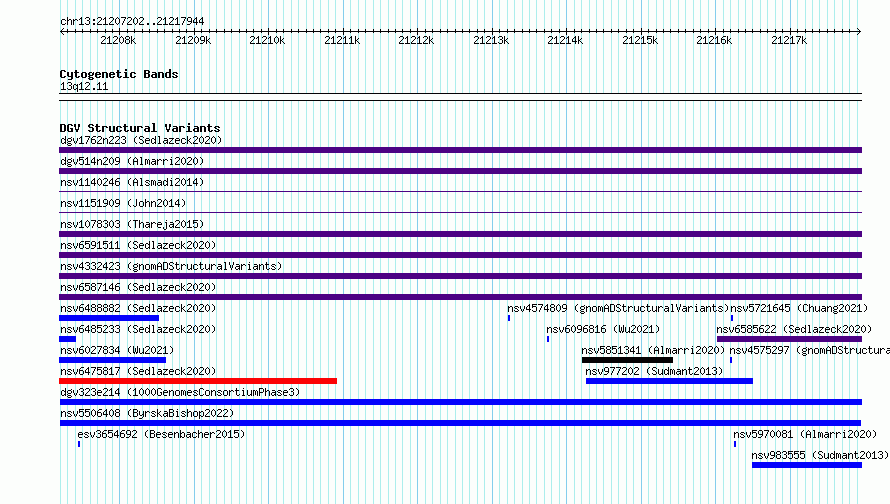This screenshot has height=504, width=890.
Task: Select the nsv1140246 (Alsmadi2014) label
Action: 132,182
